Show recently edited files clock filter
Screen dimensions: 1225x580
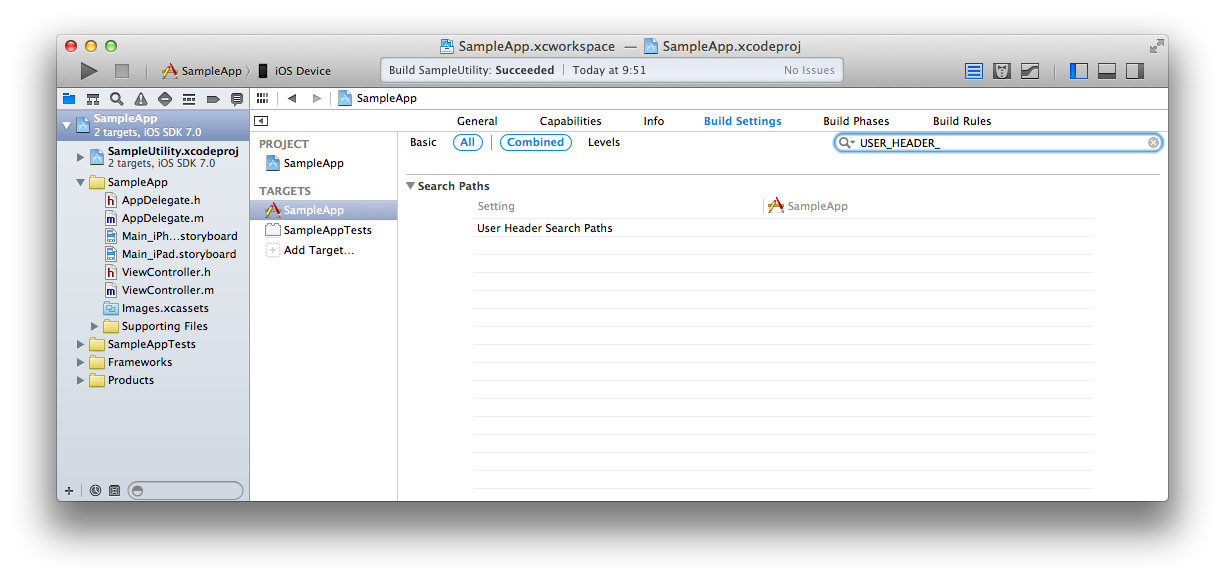pyautogui.click(x=95, y=491)
